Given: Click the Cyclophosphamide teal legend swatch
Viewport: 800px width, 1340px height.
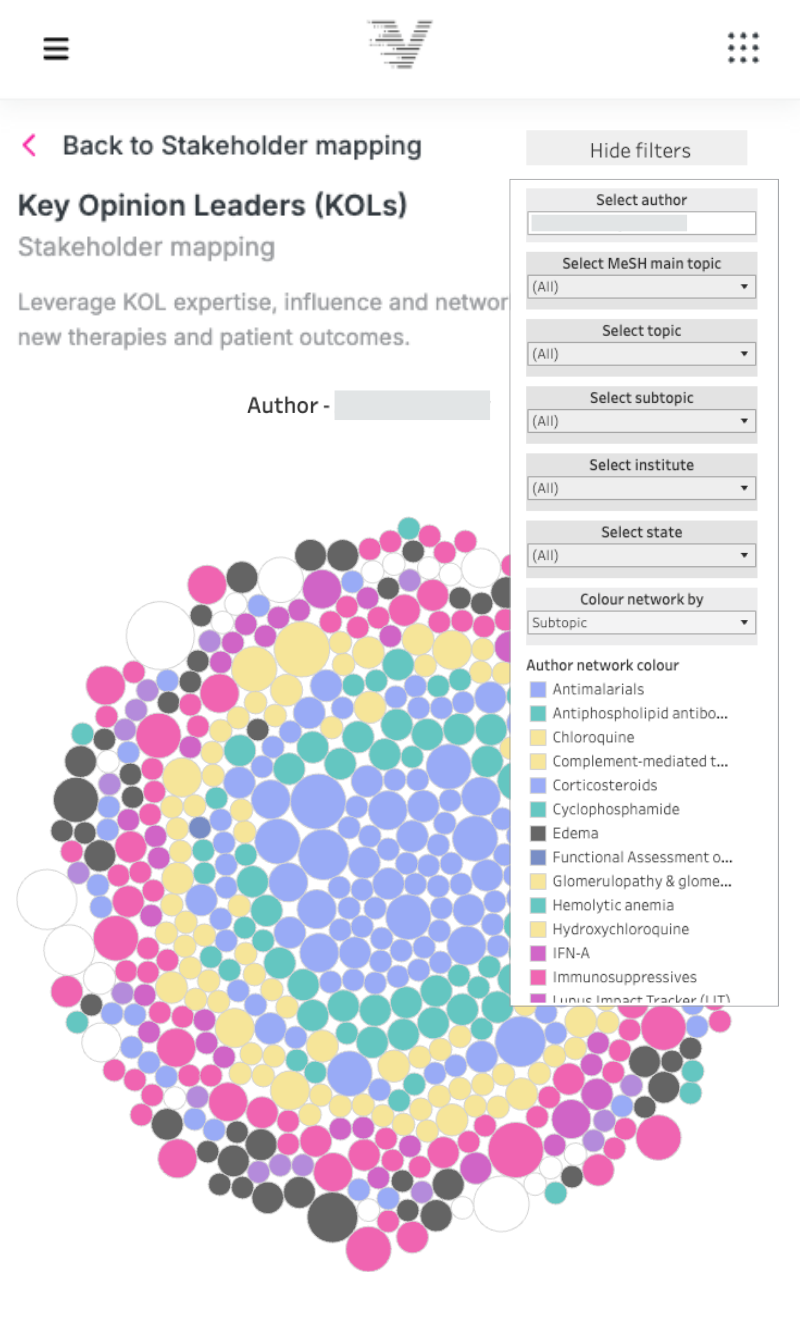Looking at the screenshot, I should coord(538,809).
